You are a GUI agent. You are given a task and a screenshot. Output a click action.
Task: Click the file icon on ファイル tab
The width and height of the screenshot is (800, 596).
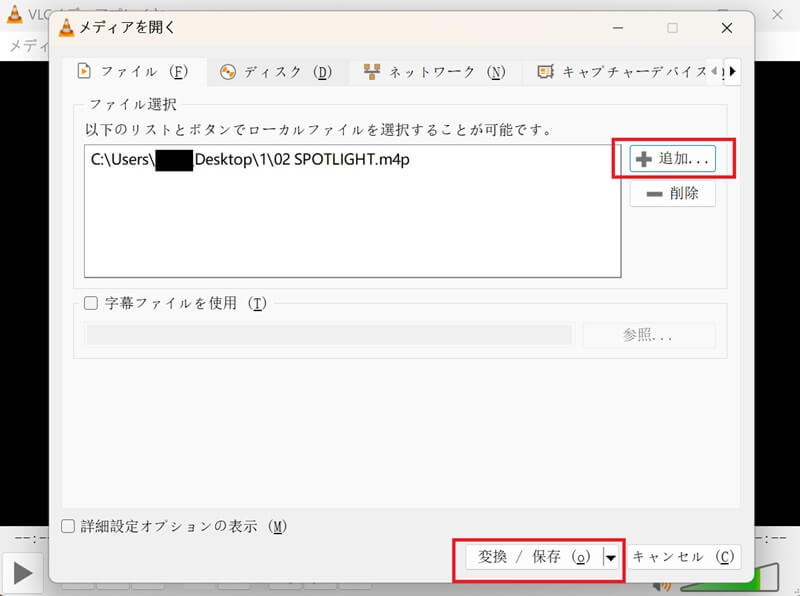click(x=84, y=70)
